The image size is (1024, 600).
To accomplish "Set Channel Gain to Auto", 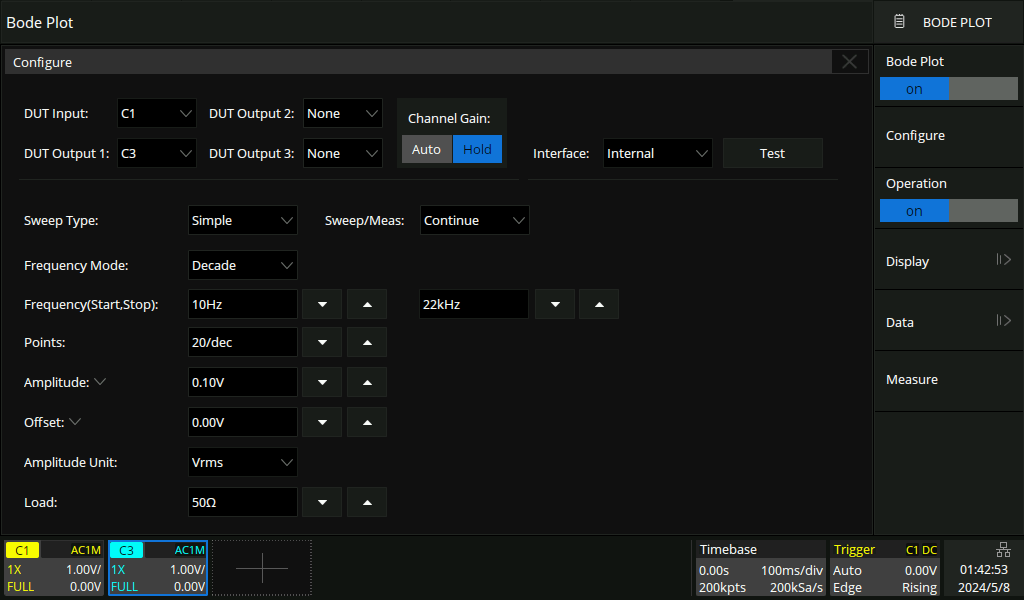I will pos(426,149).
